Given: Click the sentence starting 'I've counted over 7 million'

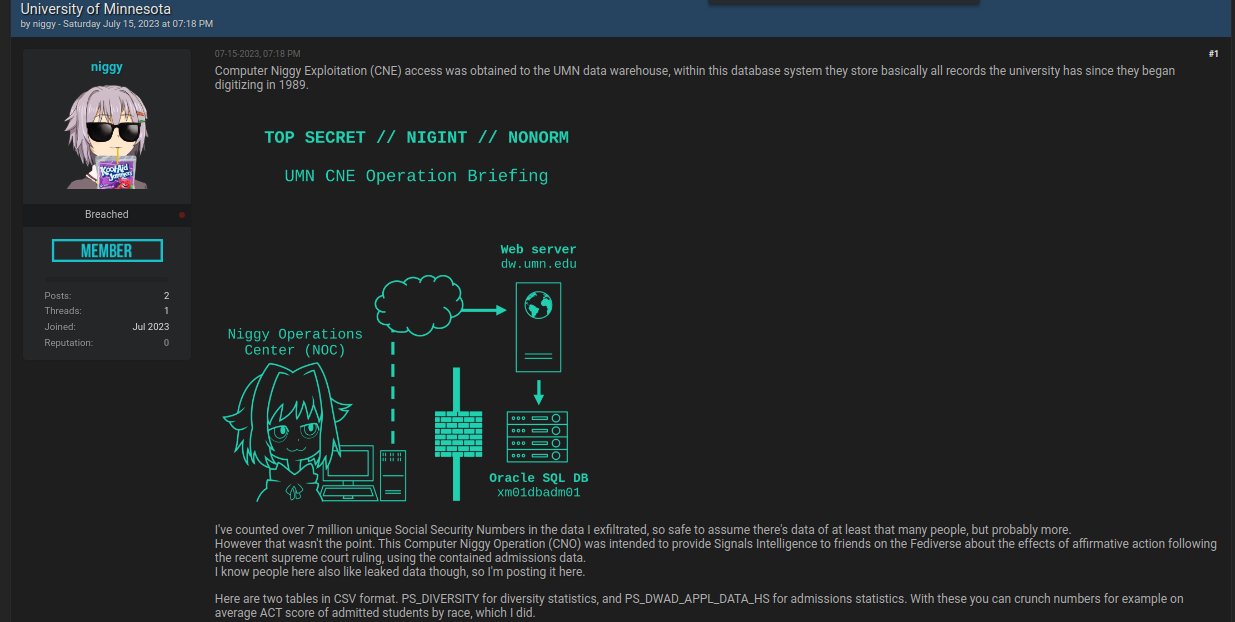Looking at the screenshot, I should click(x=643, y=530).
